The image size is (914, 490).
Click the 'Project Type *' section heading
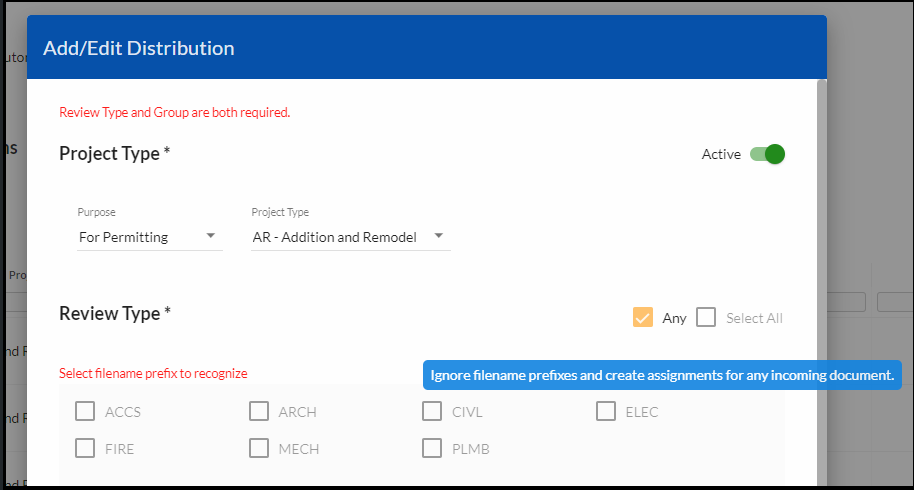tap(114, 154)
